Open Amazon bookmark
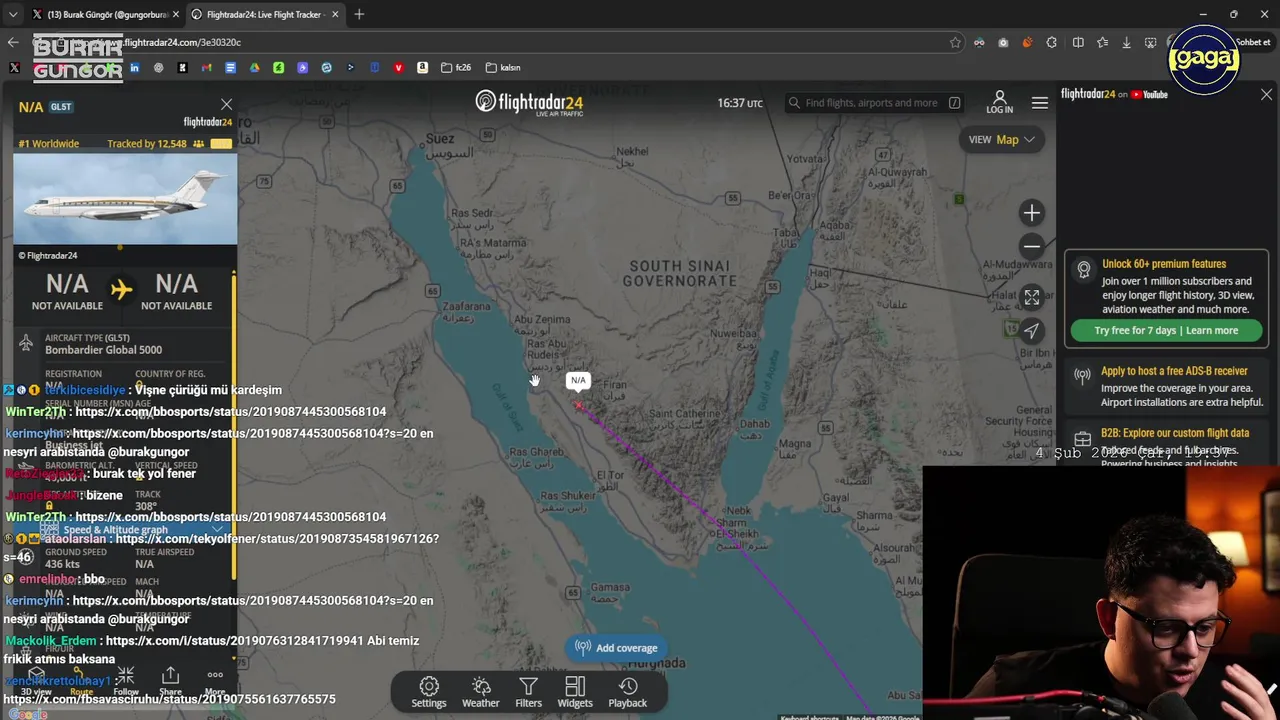Screen dimensions: 1280x720 pos(422,68)
